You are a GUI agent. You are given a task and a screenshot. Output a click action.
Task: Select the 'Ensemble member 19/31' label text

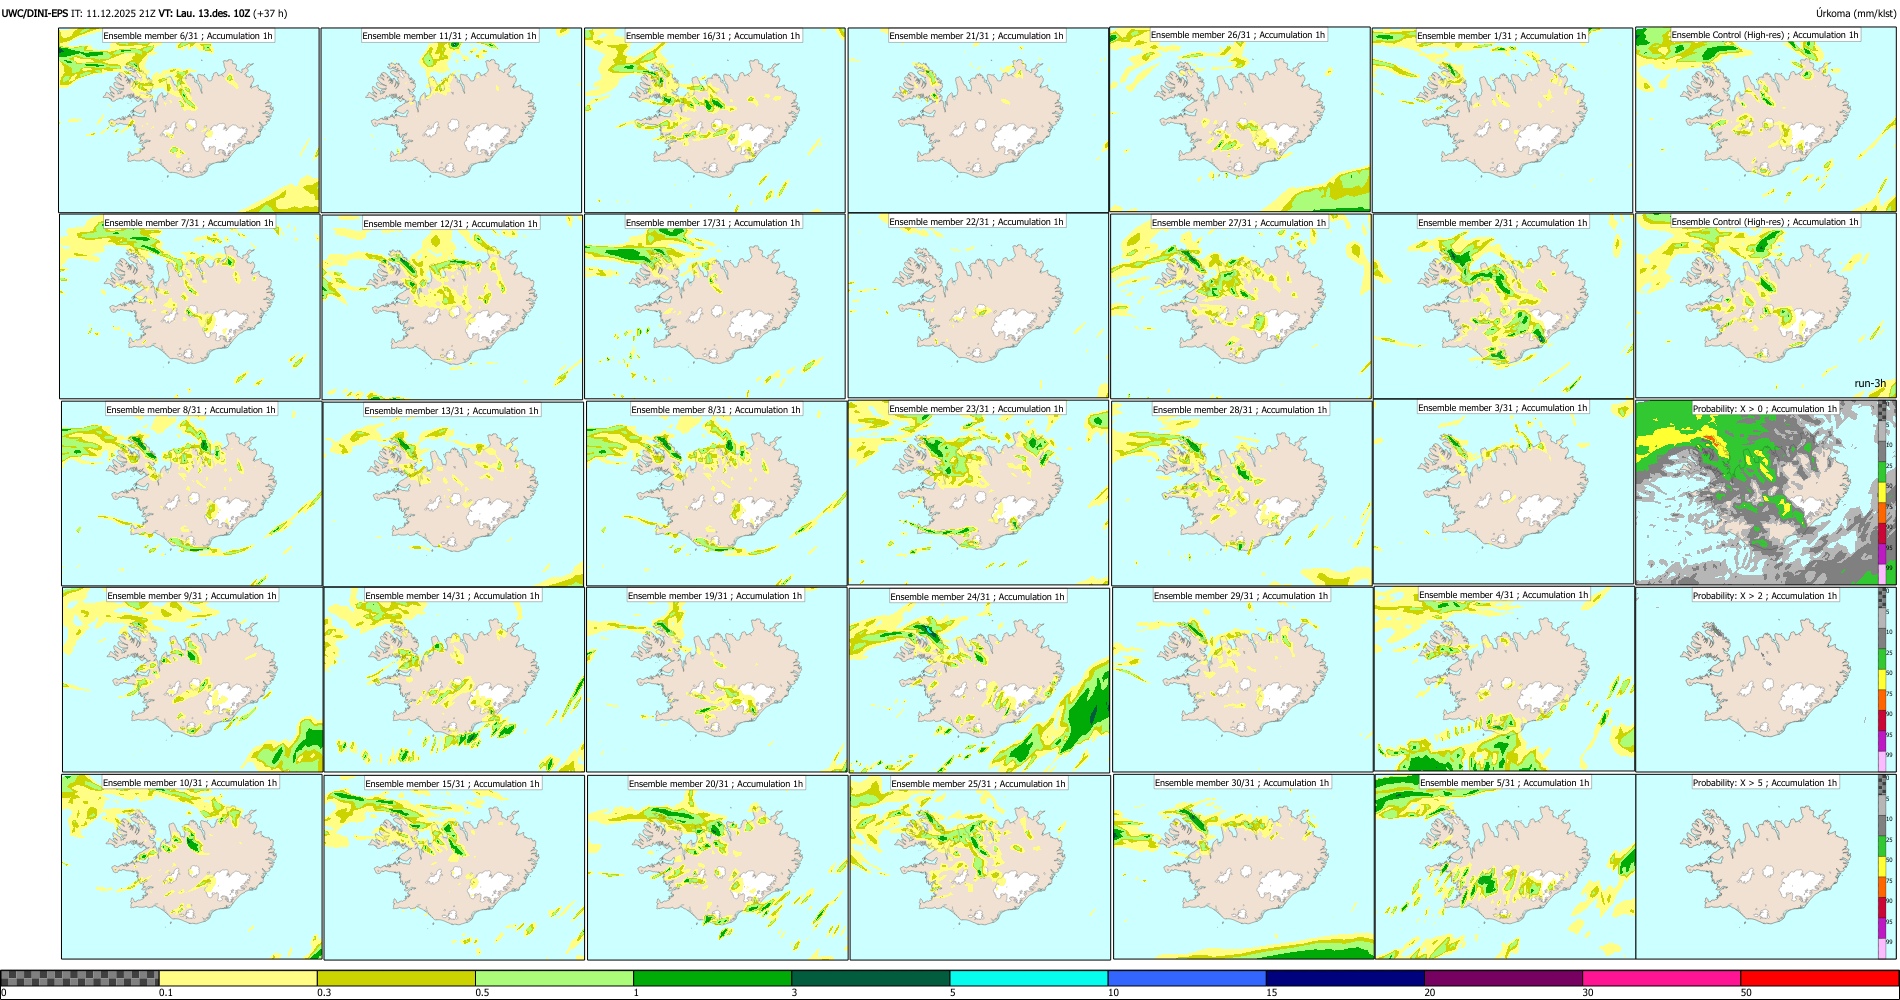(679, 596)
